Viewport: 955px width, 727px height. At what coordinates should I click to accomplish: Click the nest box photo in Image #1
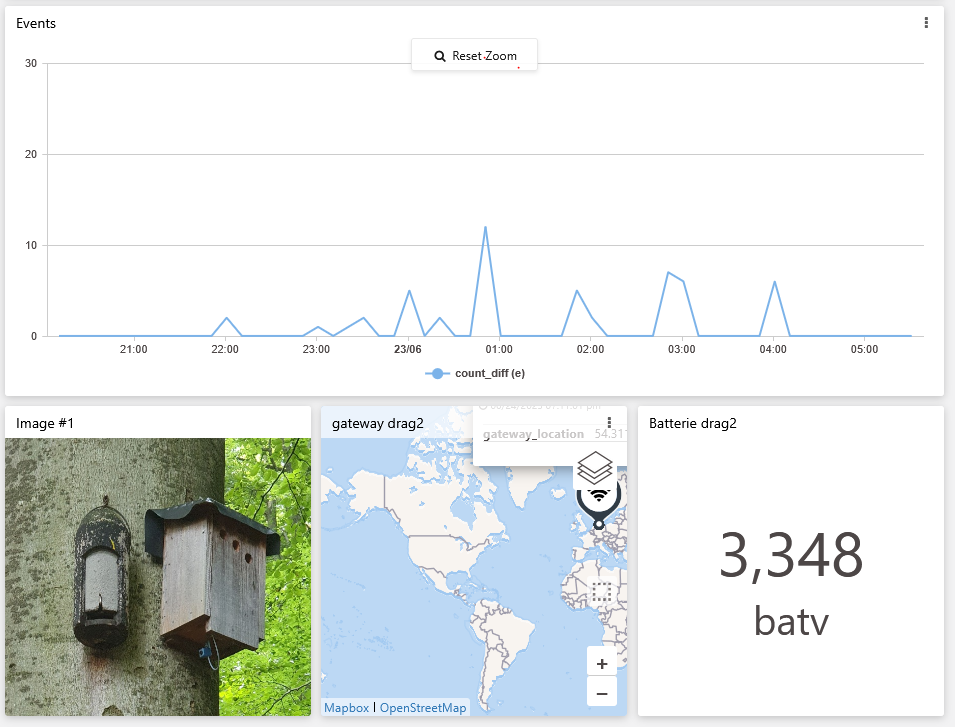click(158, 577)
